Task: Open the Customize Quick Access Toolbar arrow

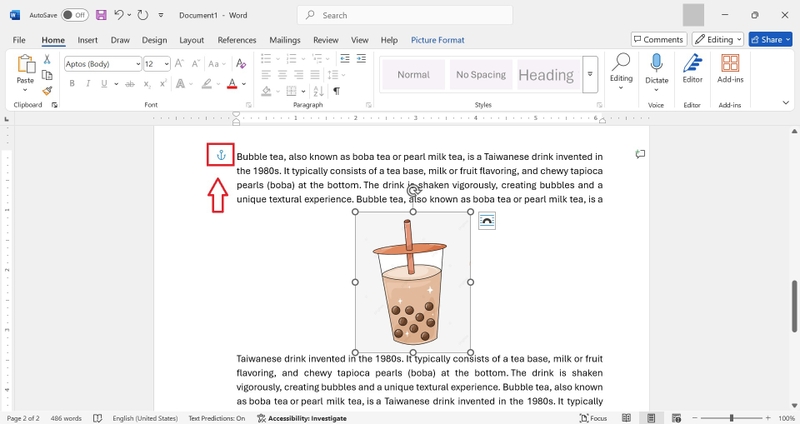Action: point(161,15)
